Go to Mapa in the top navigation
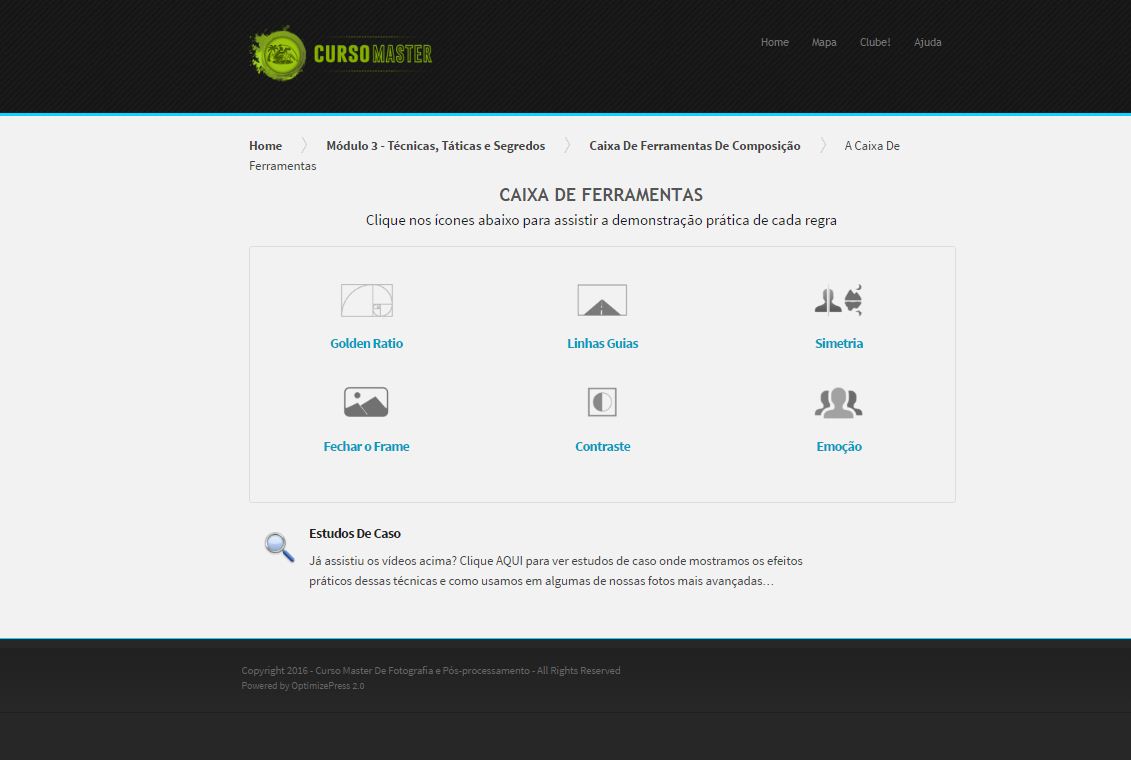This screenshot has width=1131, height=760. 824,42
